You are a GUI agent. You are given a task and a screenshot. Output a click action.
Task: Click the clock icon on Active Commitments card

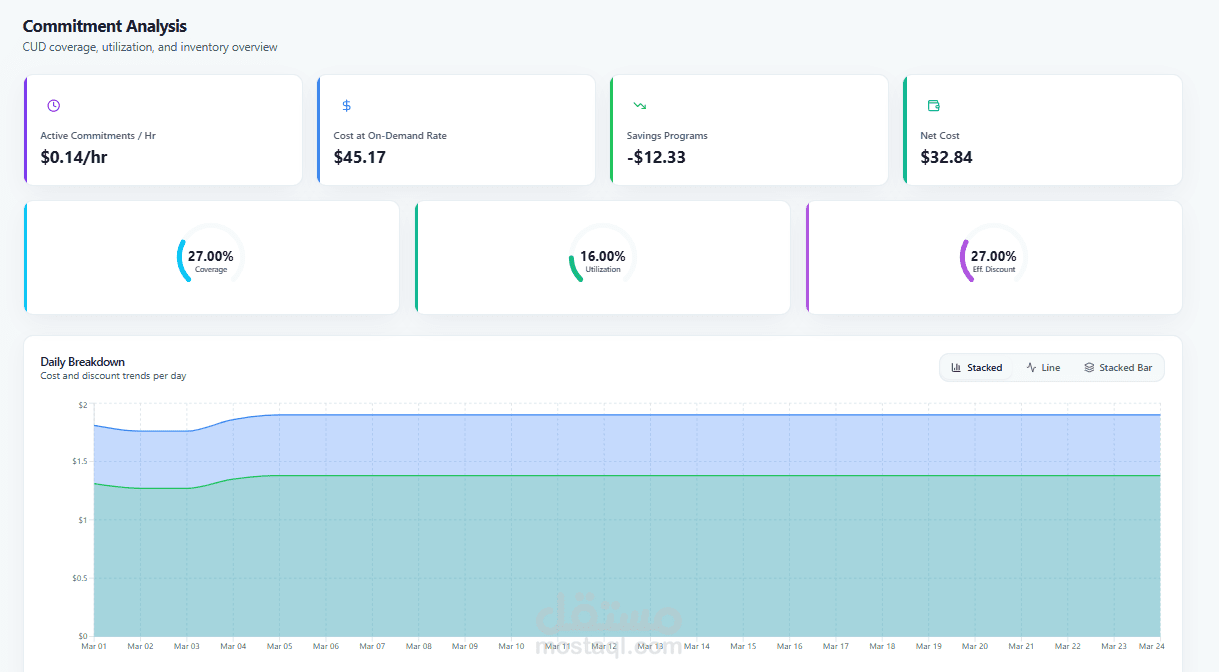tap(54, 106)
